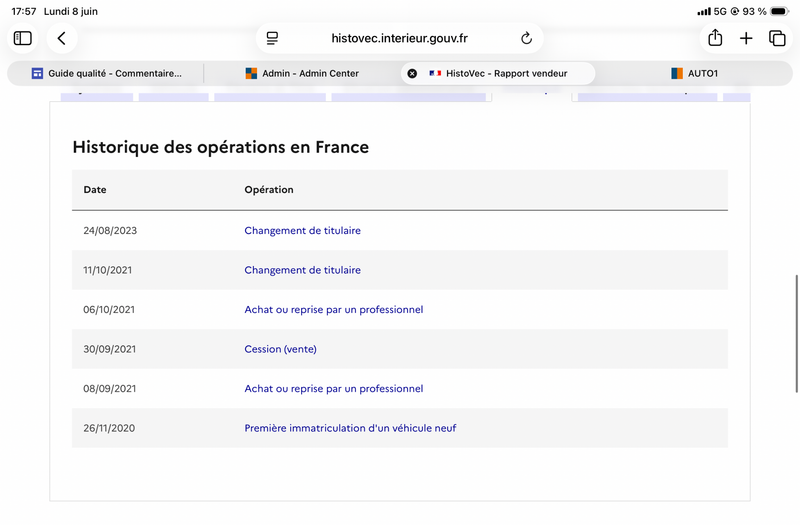The height and width of the screenshot is (525, 800).
Task: Click the Admin Center tab favicon
Action: [251, 73]
